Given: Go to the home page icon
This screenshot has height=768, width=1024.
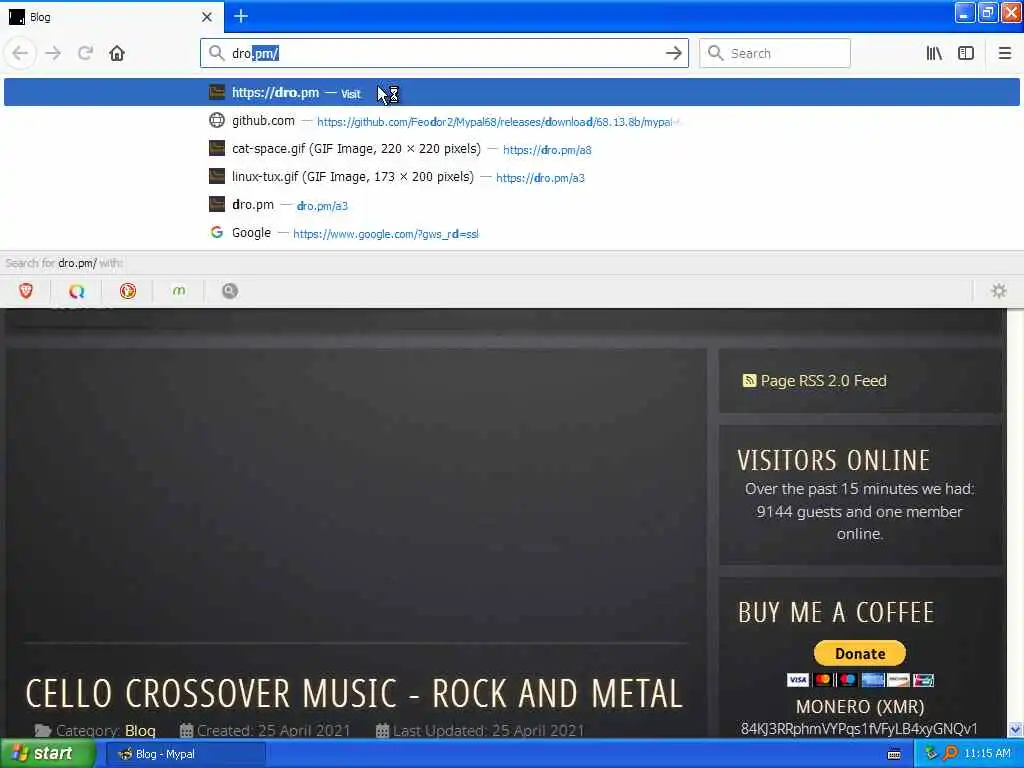Looking at the screenshot, I should [117, 53].
